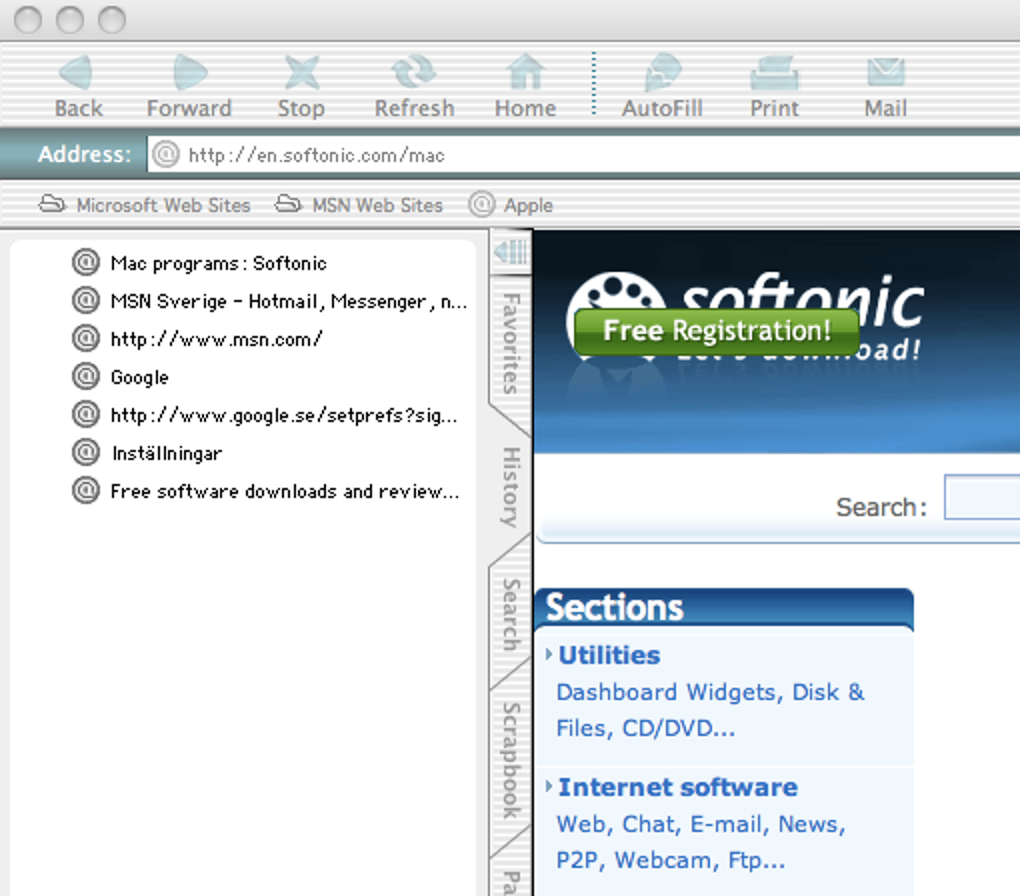Reload page with Refresh icon
This screenshot has width=1020, height=896.
pyautogui.click(x=414, y=72)
